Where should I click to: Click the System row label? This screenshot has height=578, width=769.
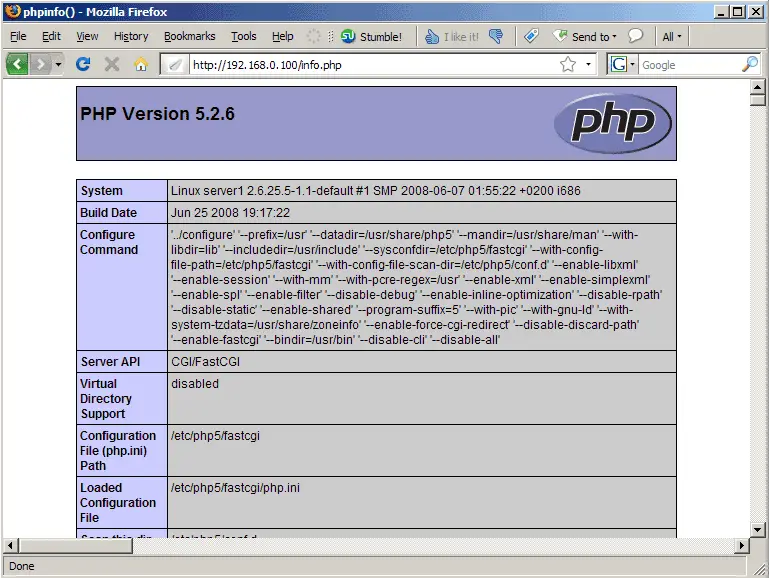coord(102,191)
